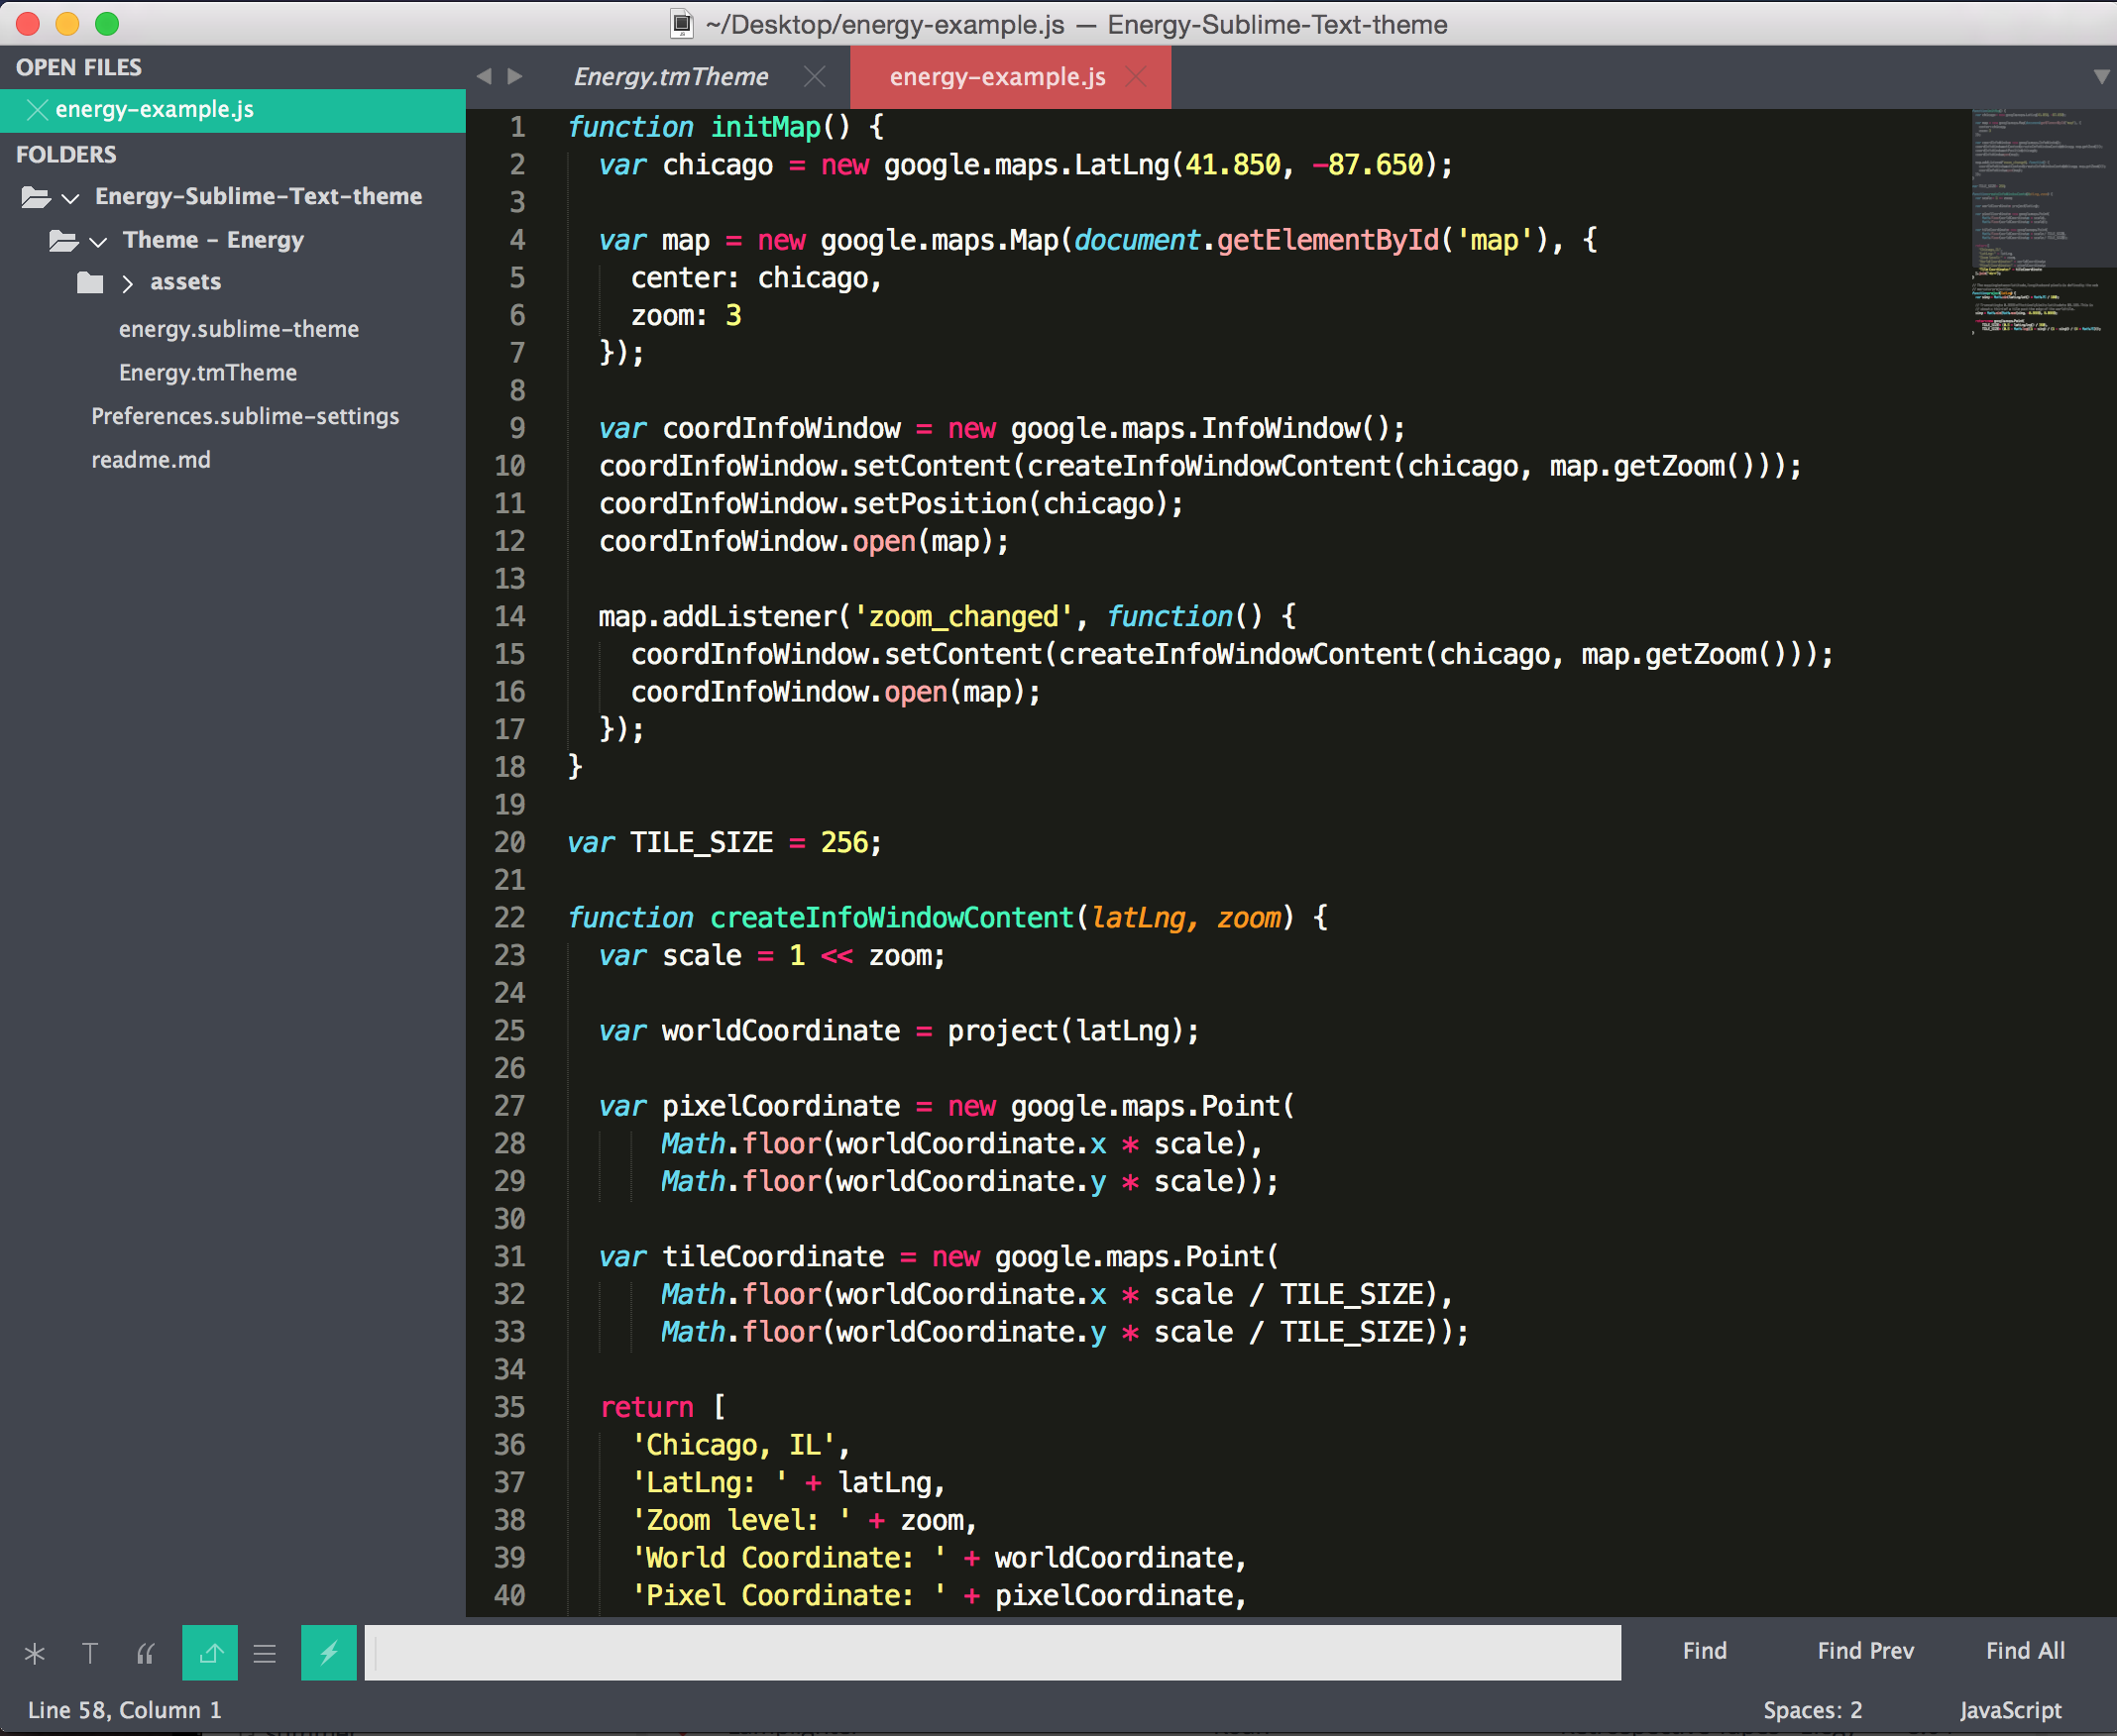Open readme.md from the sidebar

pos(151,460)
